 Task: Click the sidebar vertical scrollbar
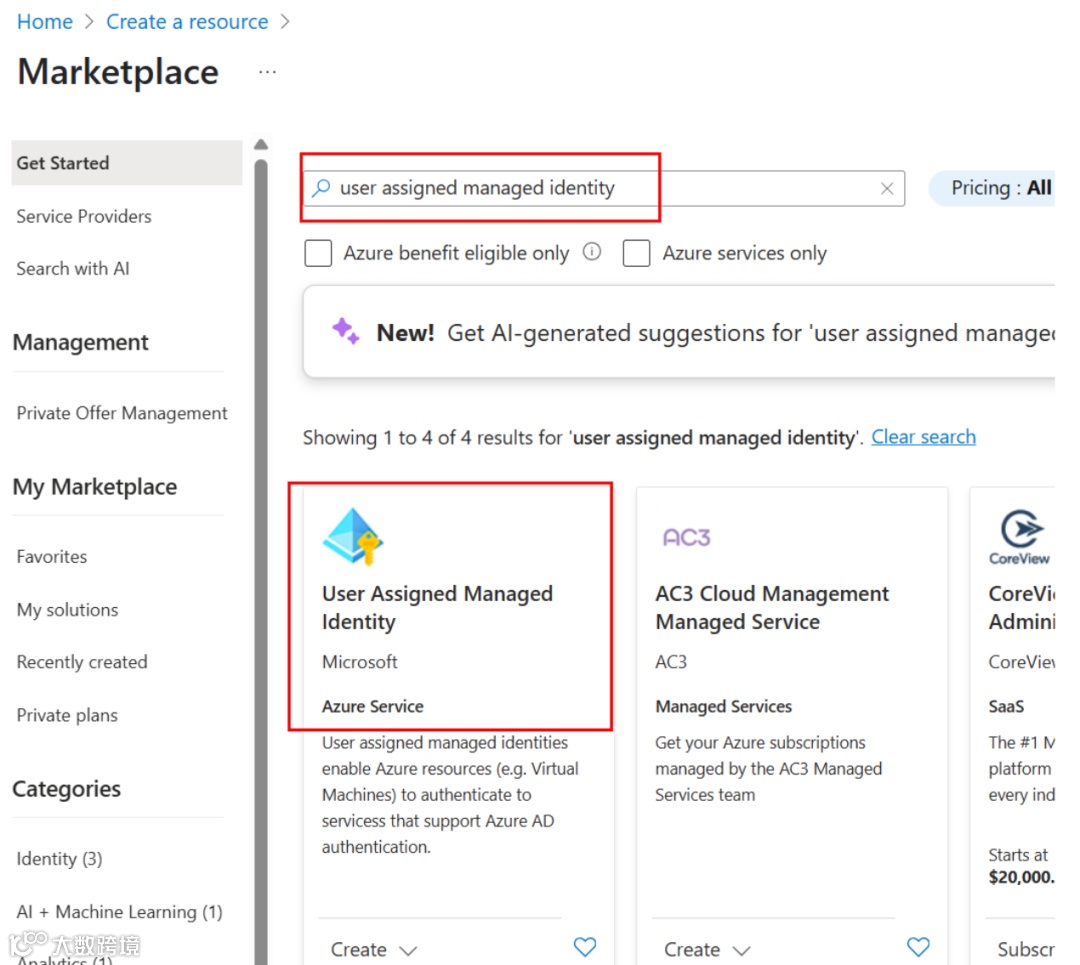(x=261, y=500)
